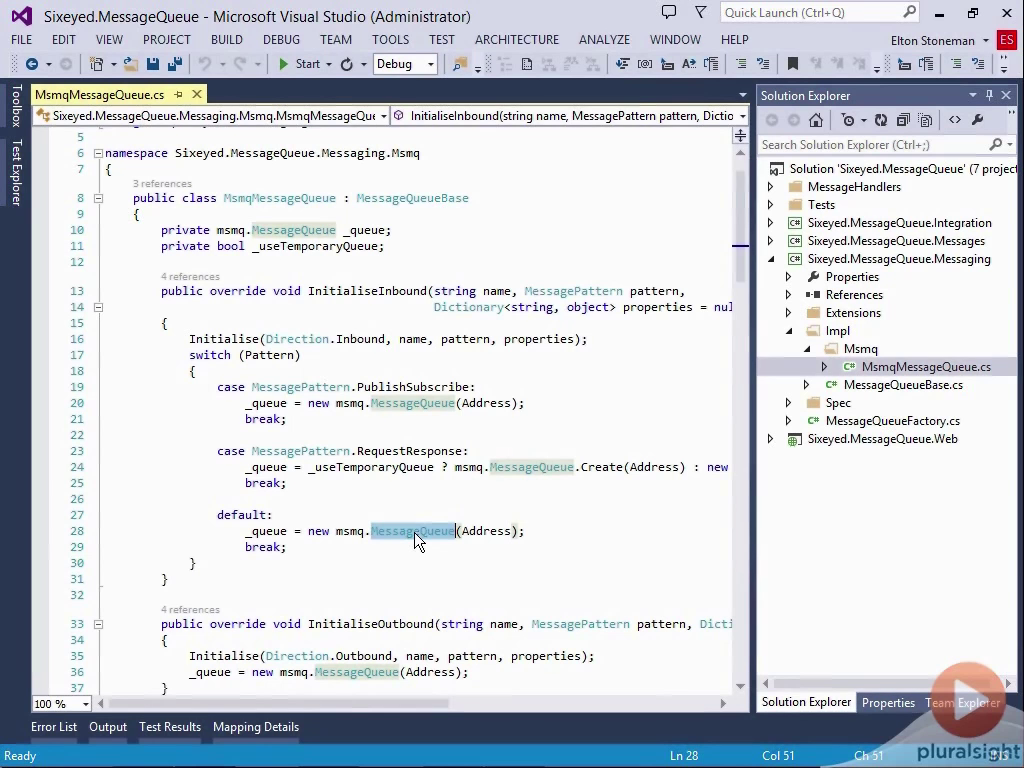Click the Pending Changes Filter clock icon
This screenshot has height=768, width=1024.
coord(848,120)
